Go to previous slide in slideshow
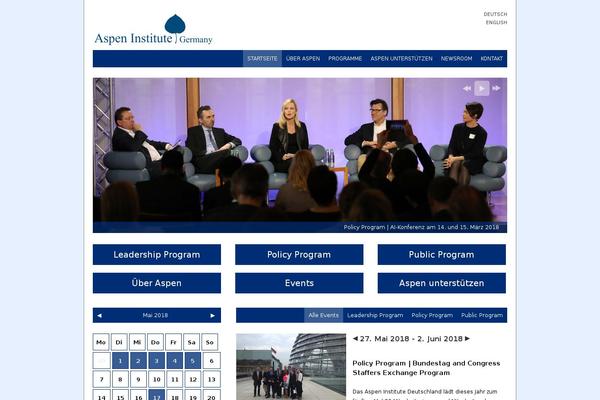Screen dimensions: 600x400 pos(467,88)
